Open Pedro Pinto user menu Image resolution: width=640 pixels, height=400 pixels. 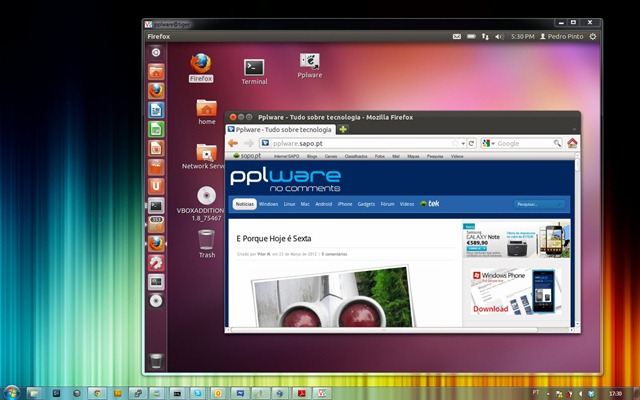(562, 37)
